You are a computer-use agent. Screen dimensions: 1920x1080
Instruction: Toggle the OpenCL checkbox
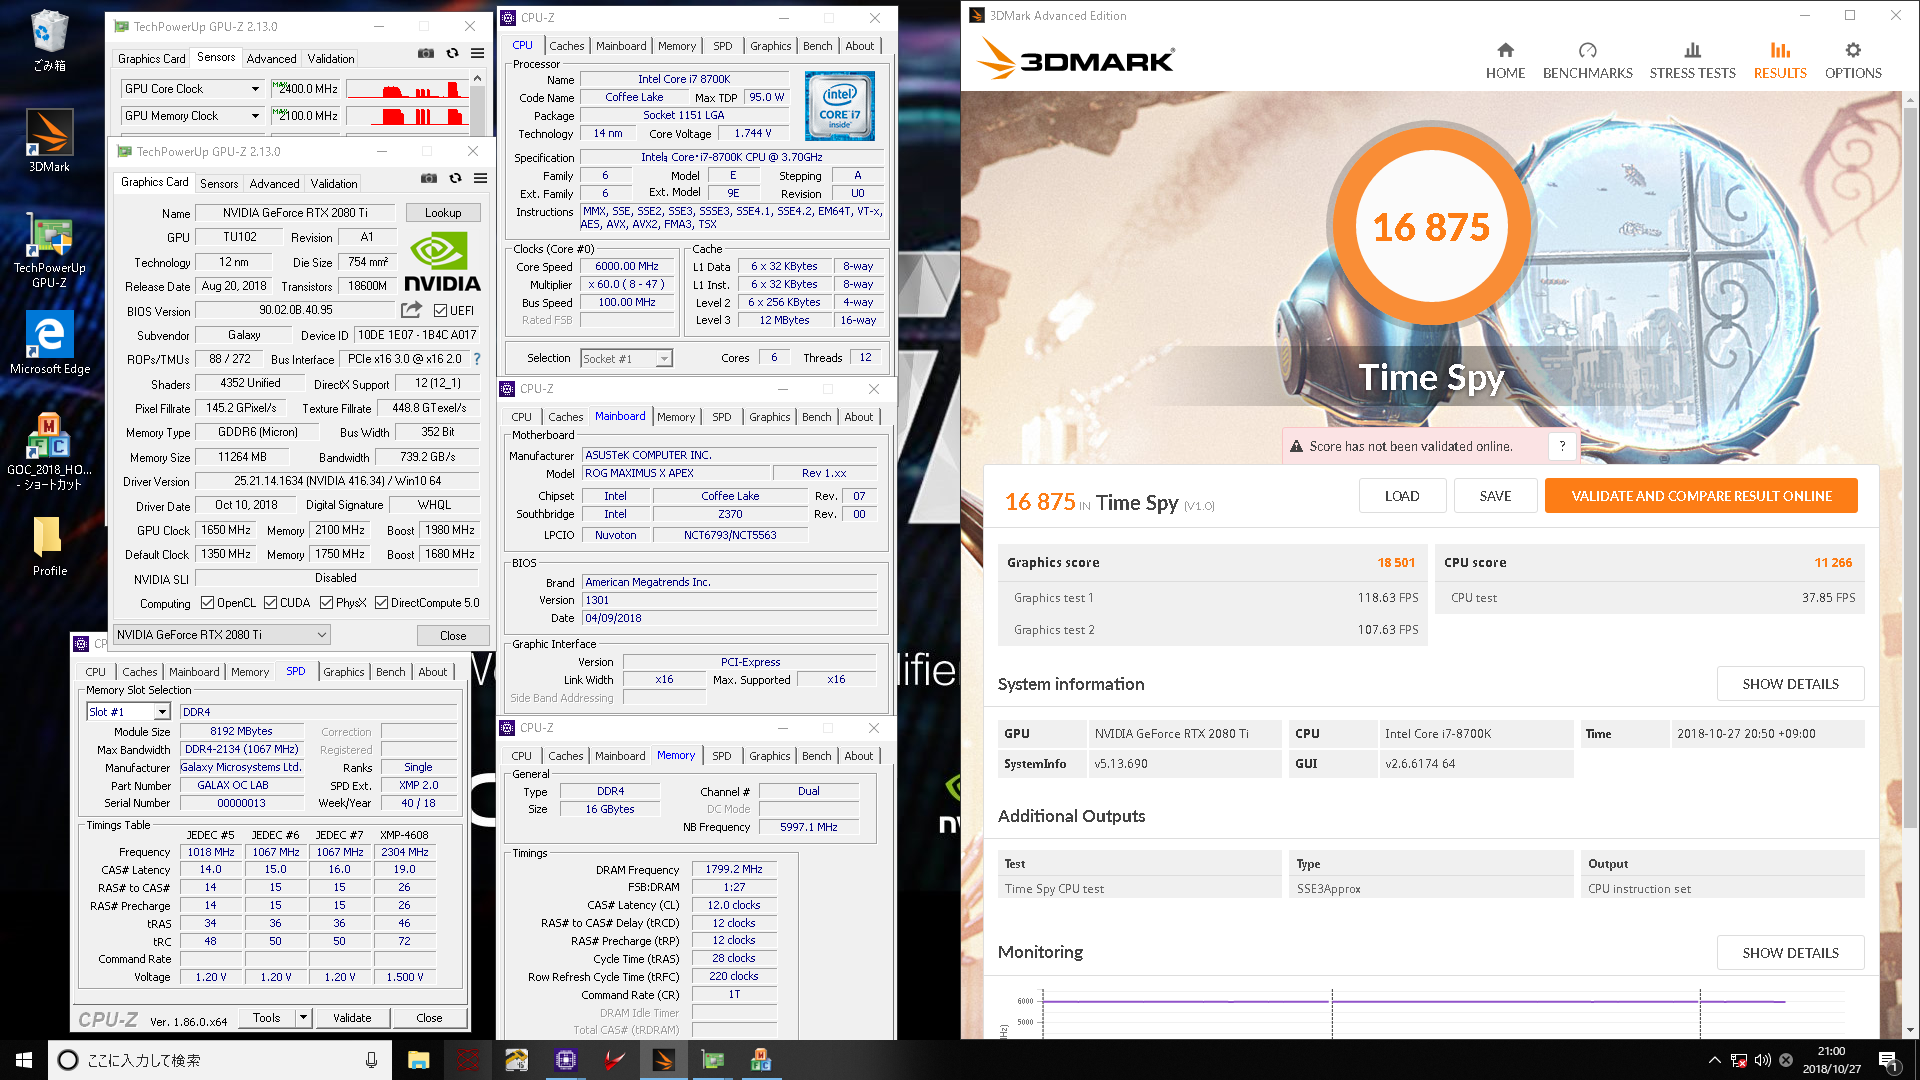pos(207,603)
